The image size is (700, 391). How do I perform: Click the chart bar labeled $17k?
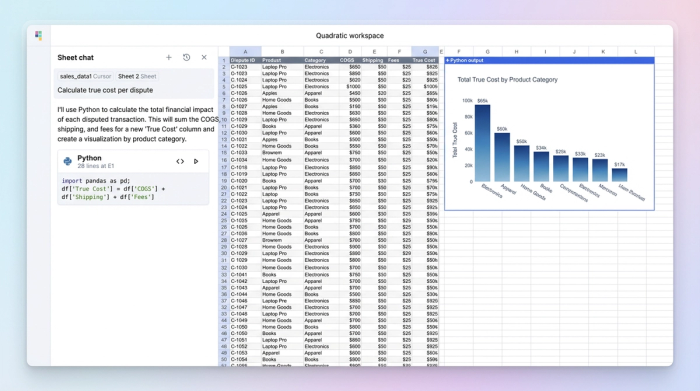click(x=619, y=175)
